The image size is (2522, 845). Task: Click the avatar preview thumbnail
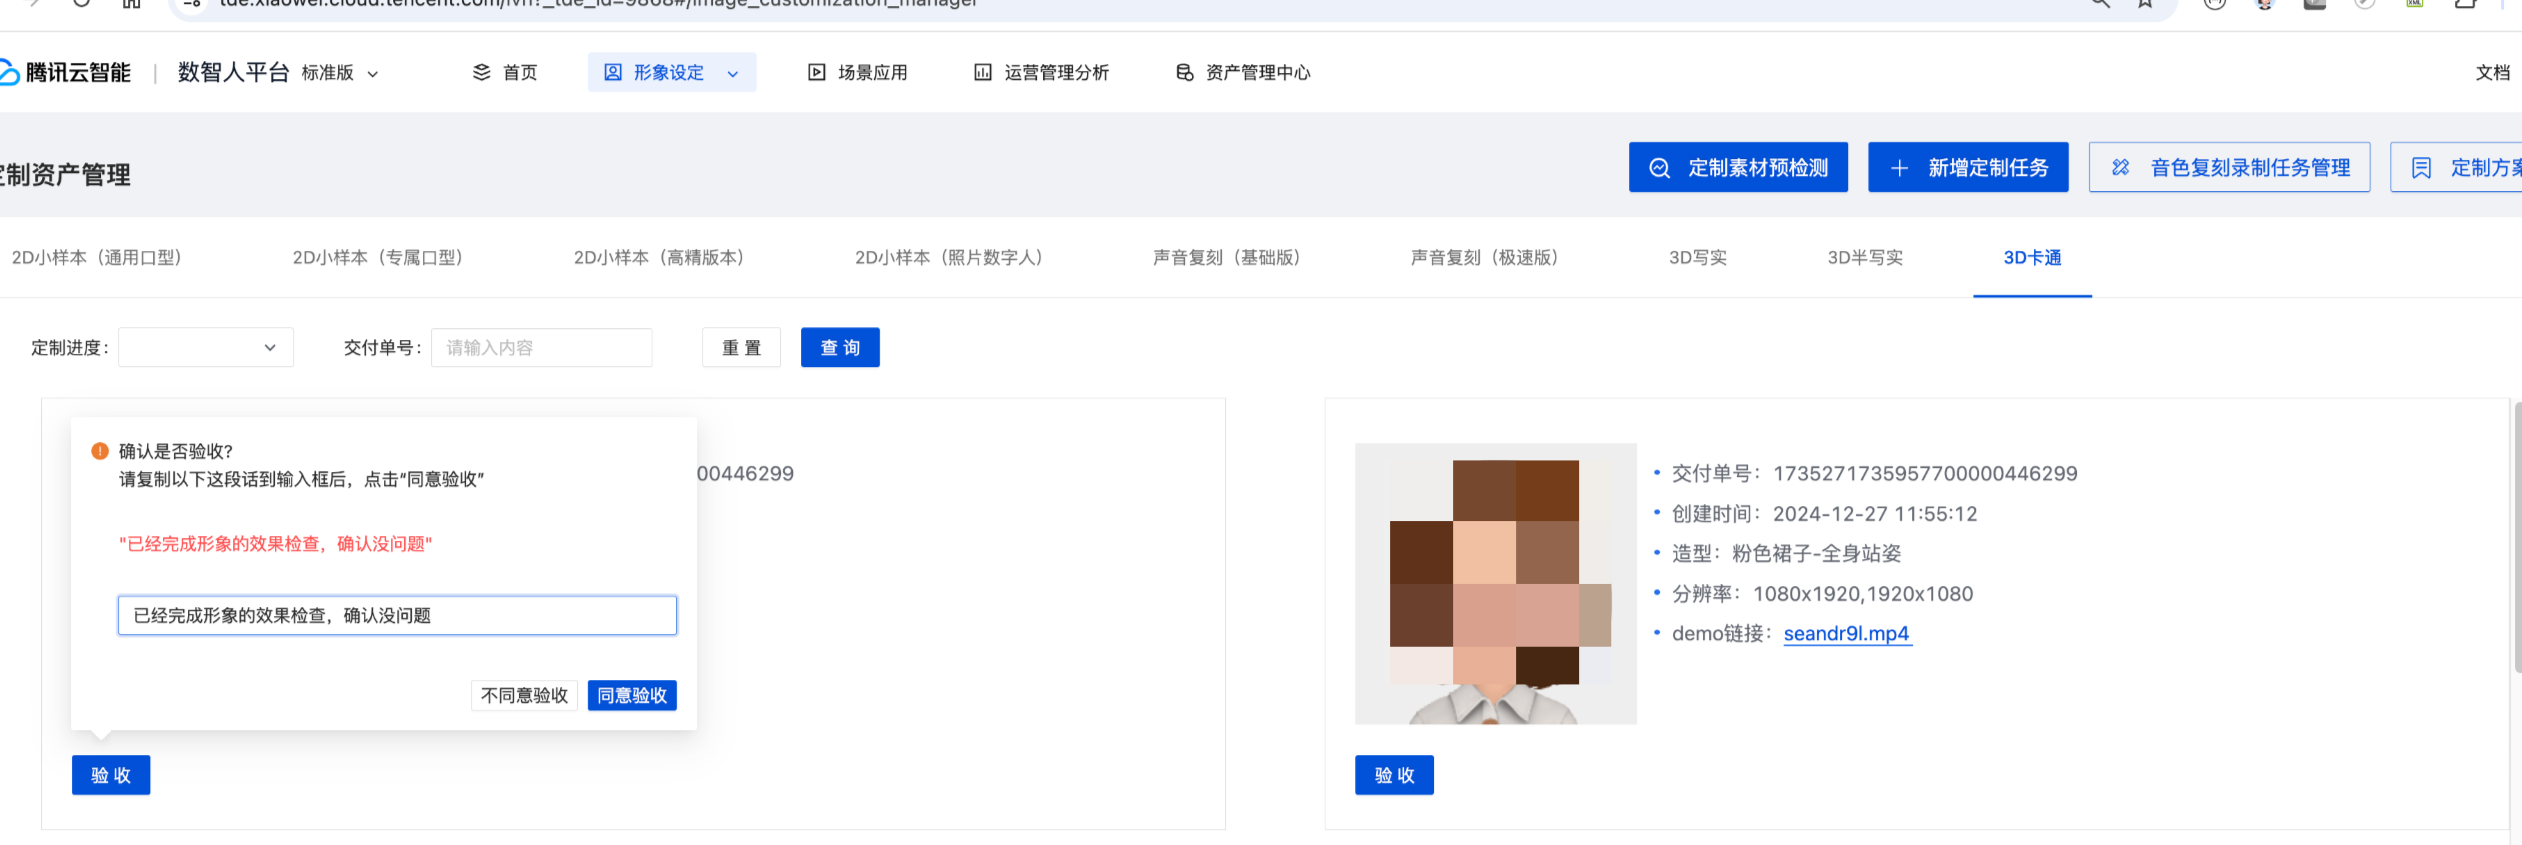click(1495, 584)
